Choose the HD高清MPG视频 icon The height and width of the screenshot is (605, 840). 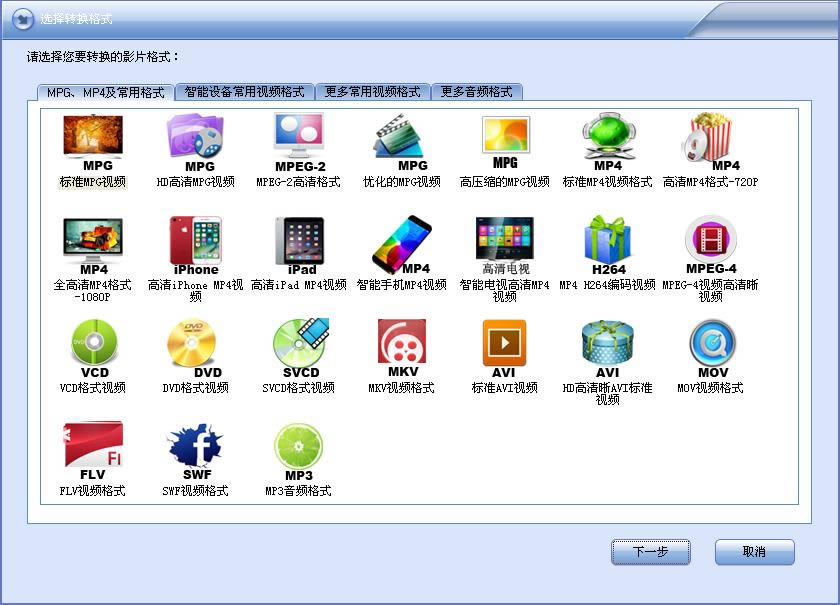(x=195, y=143)
